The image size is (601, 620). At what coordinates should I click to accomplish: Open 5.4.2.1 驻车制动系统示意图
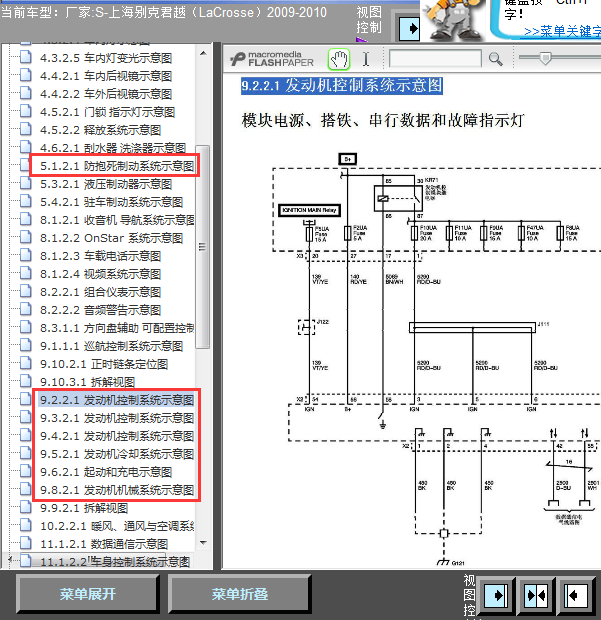pyautogui.click(x=112, y=202)
